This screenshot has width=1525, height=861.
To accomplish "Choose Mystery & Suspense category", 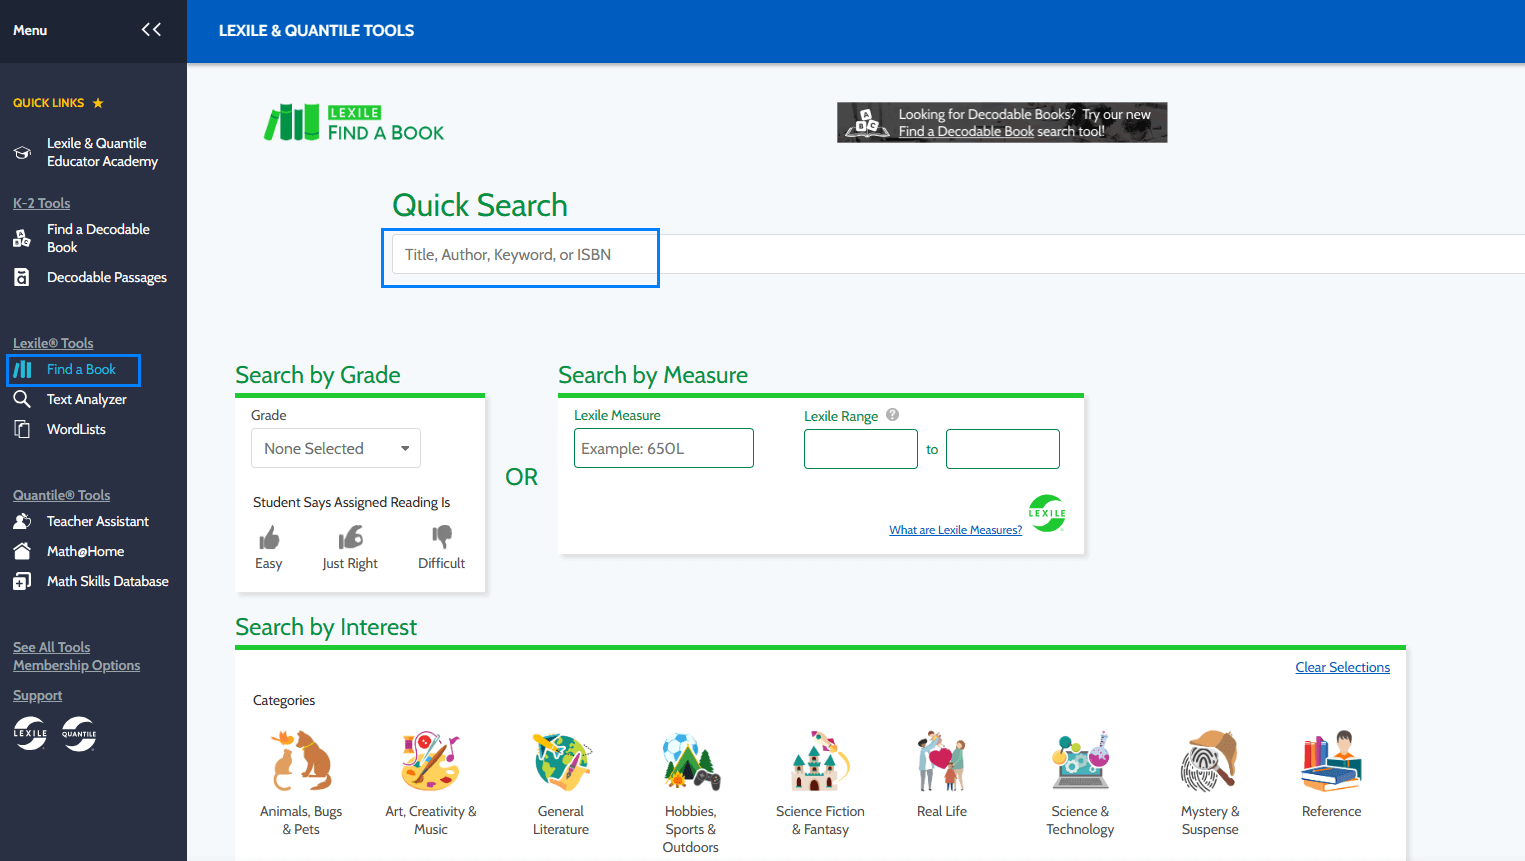I will 1210,783.
